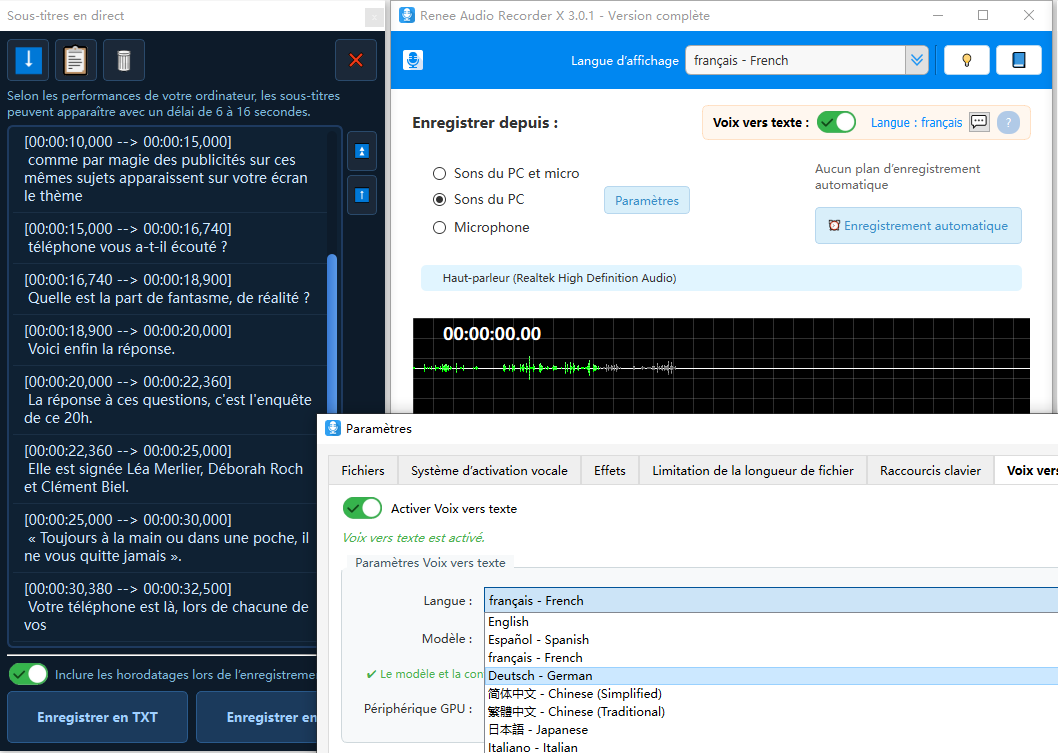Switch to Raccourcis clavier tab

click(x=930, y=470)
